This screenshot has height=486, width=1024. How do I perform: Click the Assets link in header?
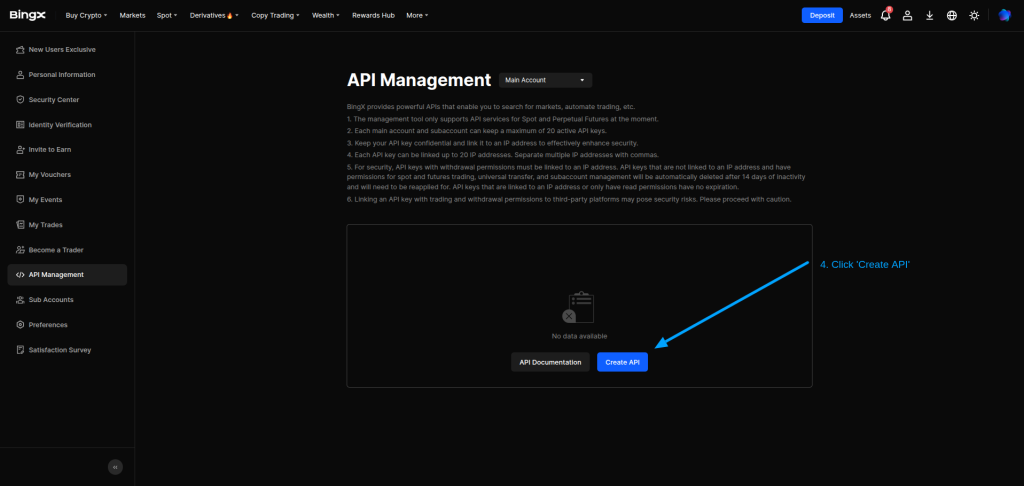point(860,16)
